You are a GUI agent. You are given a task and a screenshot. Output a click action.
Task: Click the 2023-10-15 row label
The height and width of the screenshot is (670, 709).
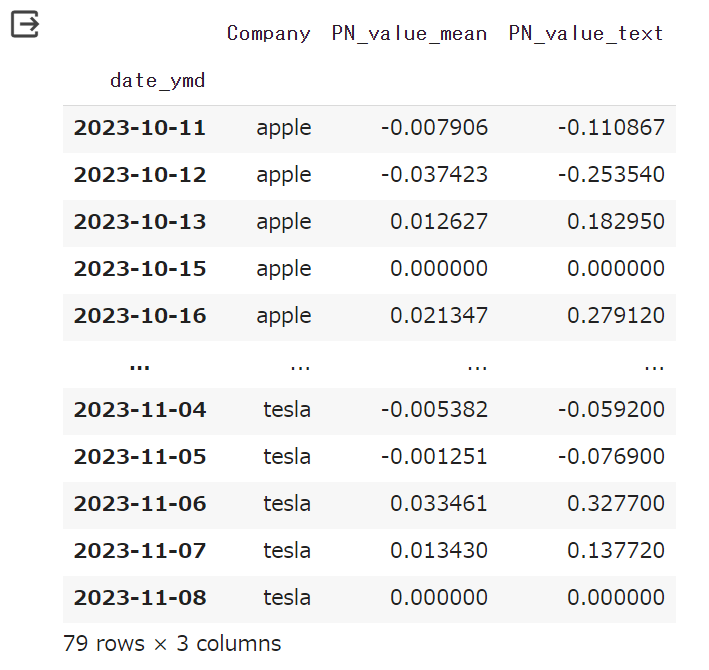[140, 269]
